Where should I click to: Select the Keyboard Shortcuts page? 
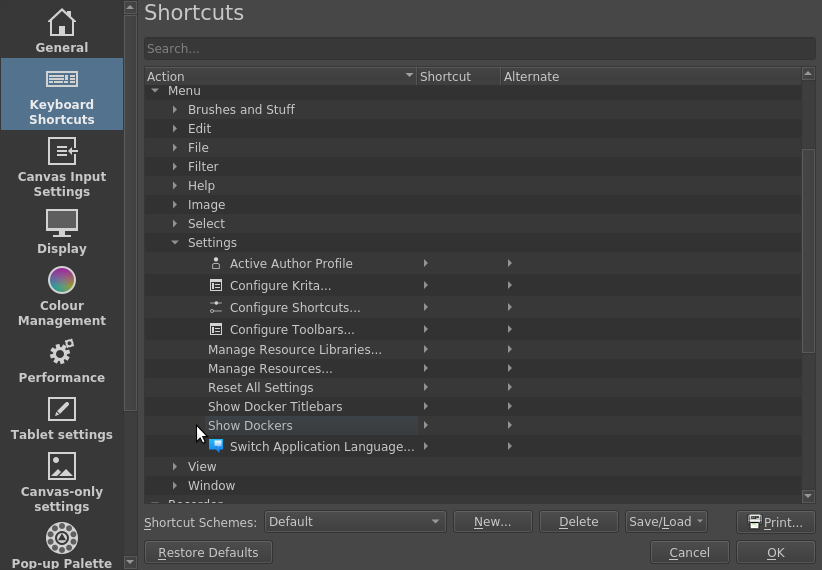62,94
